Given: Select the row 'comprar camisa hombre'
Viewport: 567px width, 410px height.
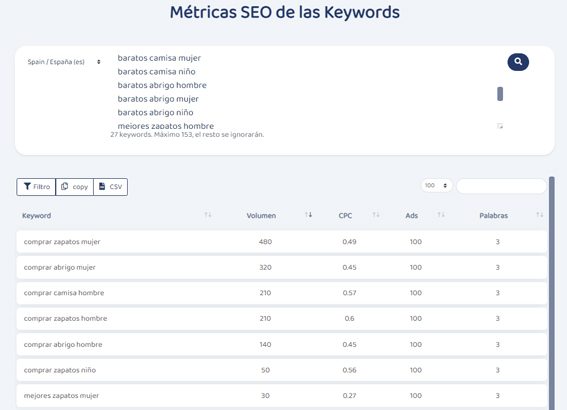Looking at the screenshot, I should pyautogui.click(x=281, y=293).
